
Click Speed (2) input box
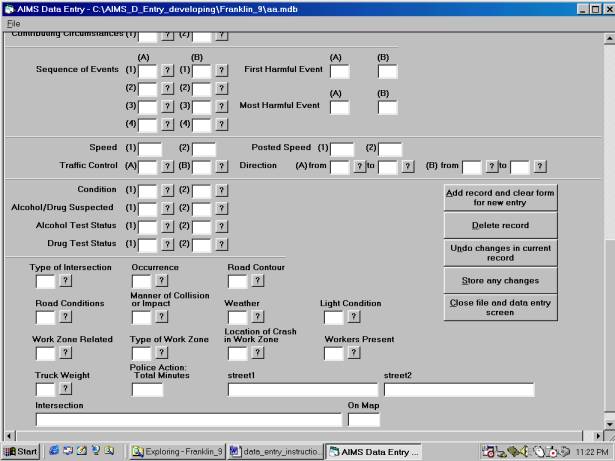(204, 149)
